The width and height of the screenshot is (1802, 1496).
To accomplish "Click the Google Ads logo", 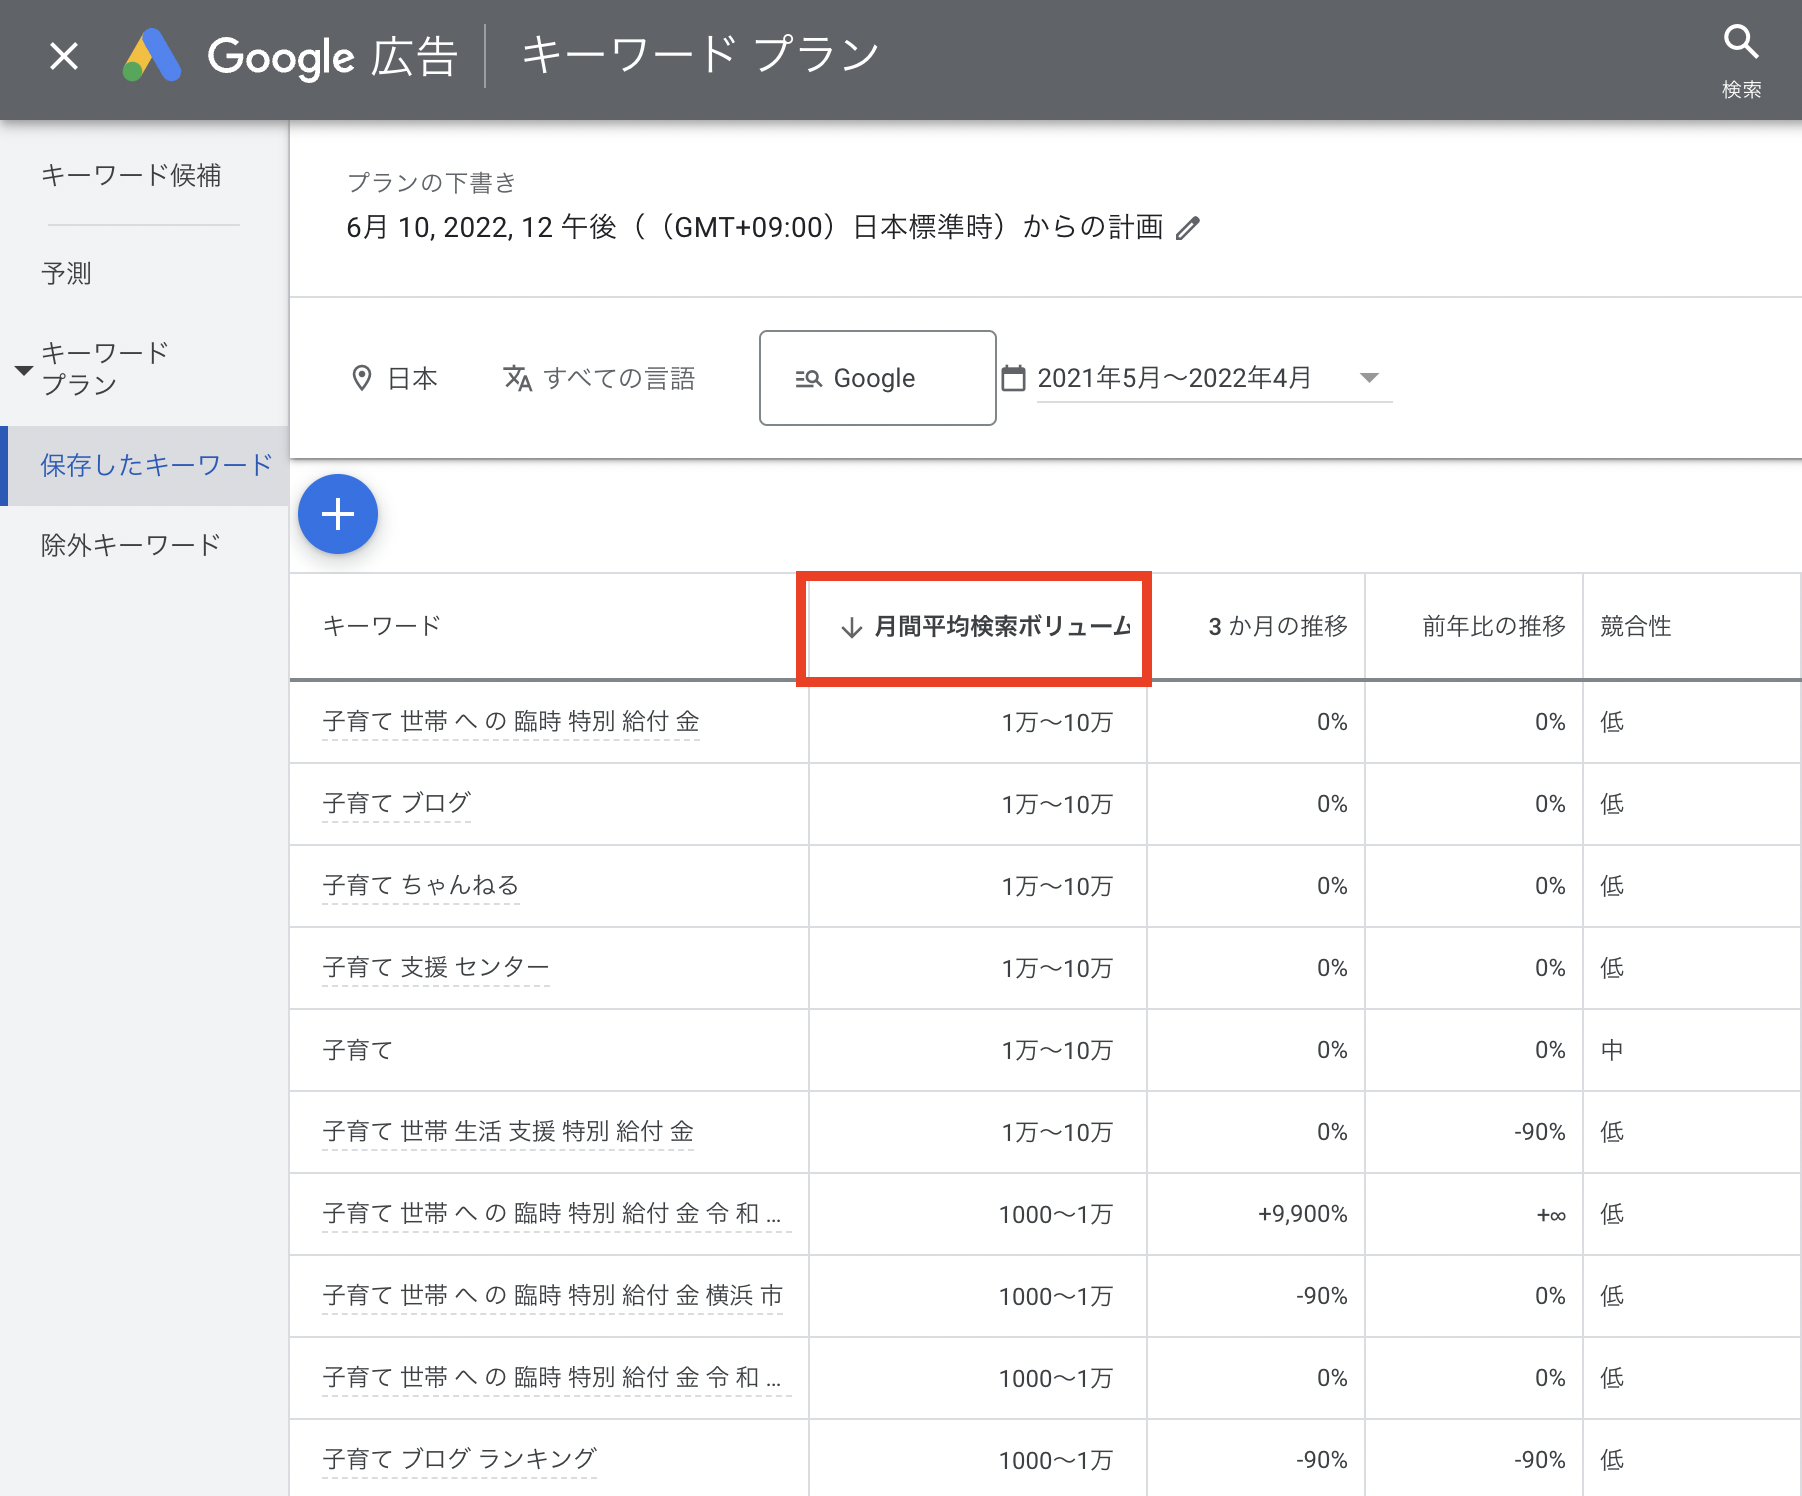I will (x=152, y=56).
